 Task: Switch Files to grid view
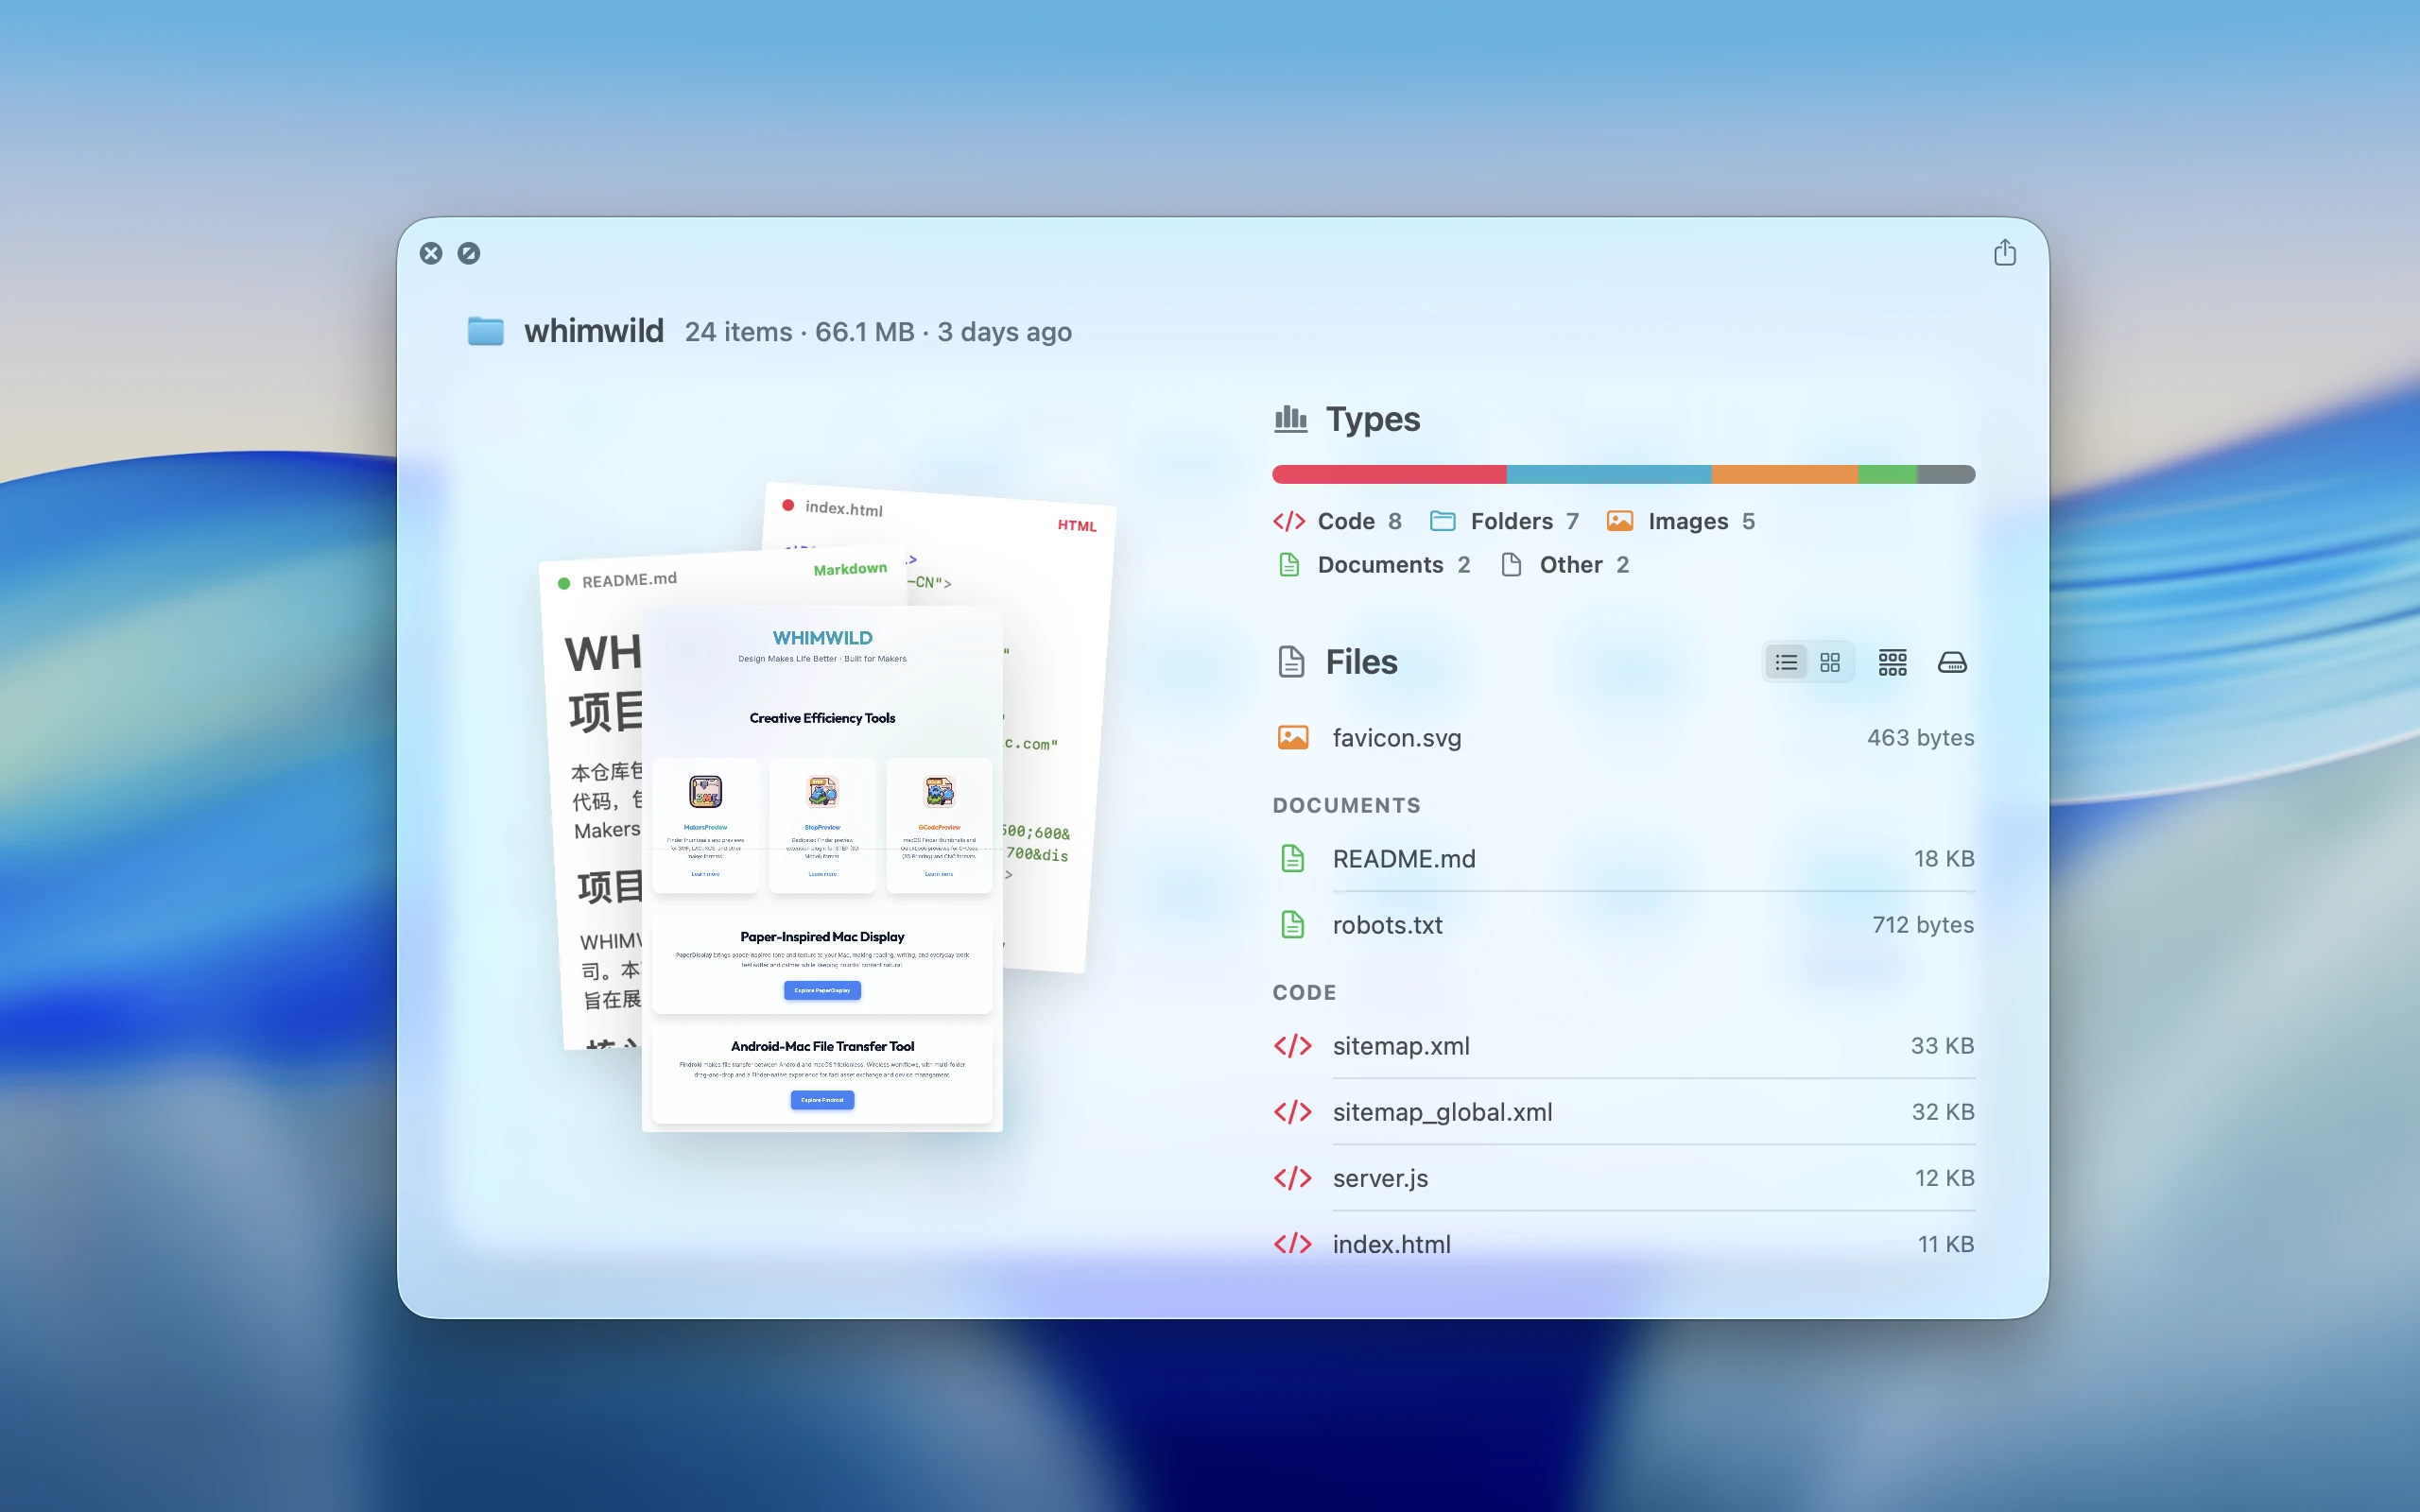coord(1830,662)
